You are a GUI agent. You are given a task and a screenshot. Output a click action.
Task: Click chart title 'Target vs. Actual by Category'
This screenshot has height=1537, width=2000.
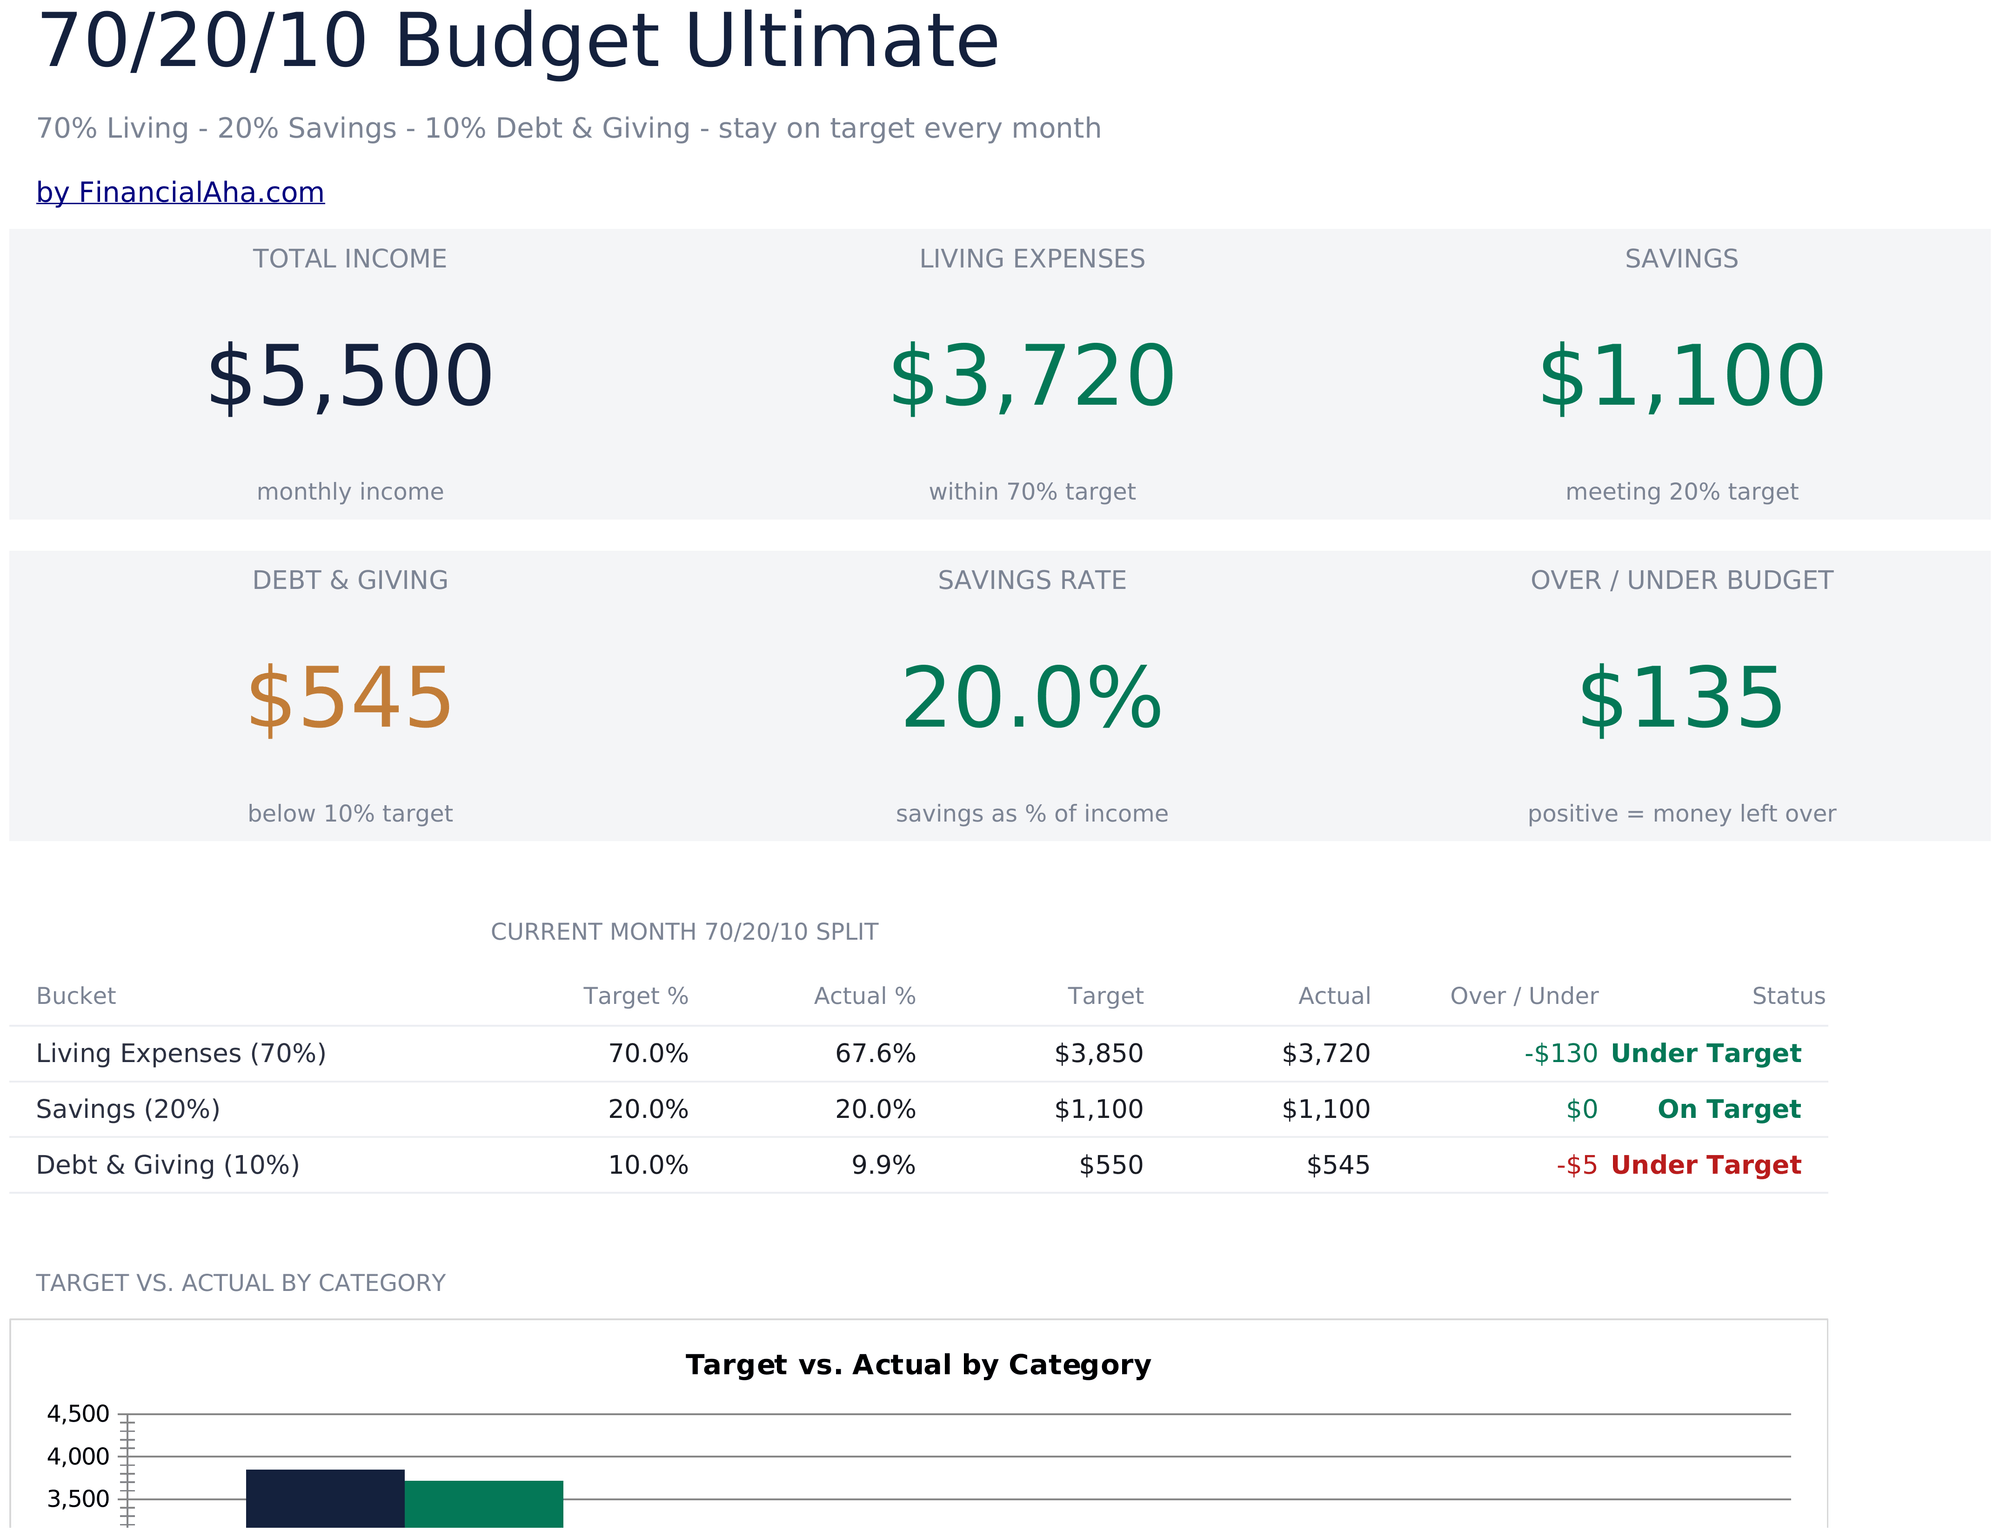click(x=918, y=1365)
